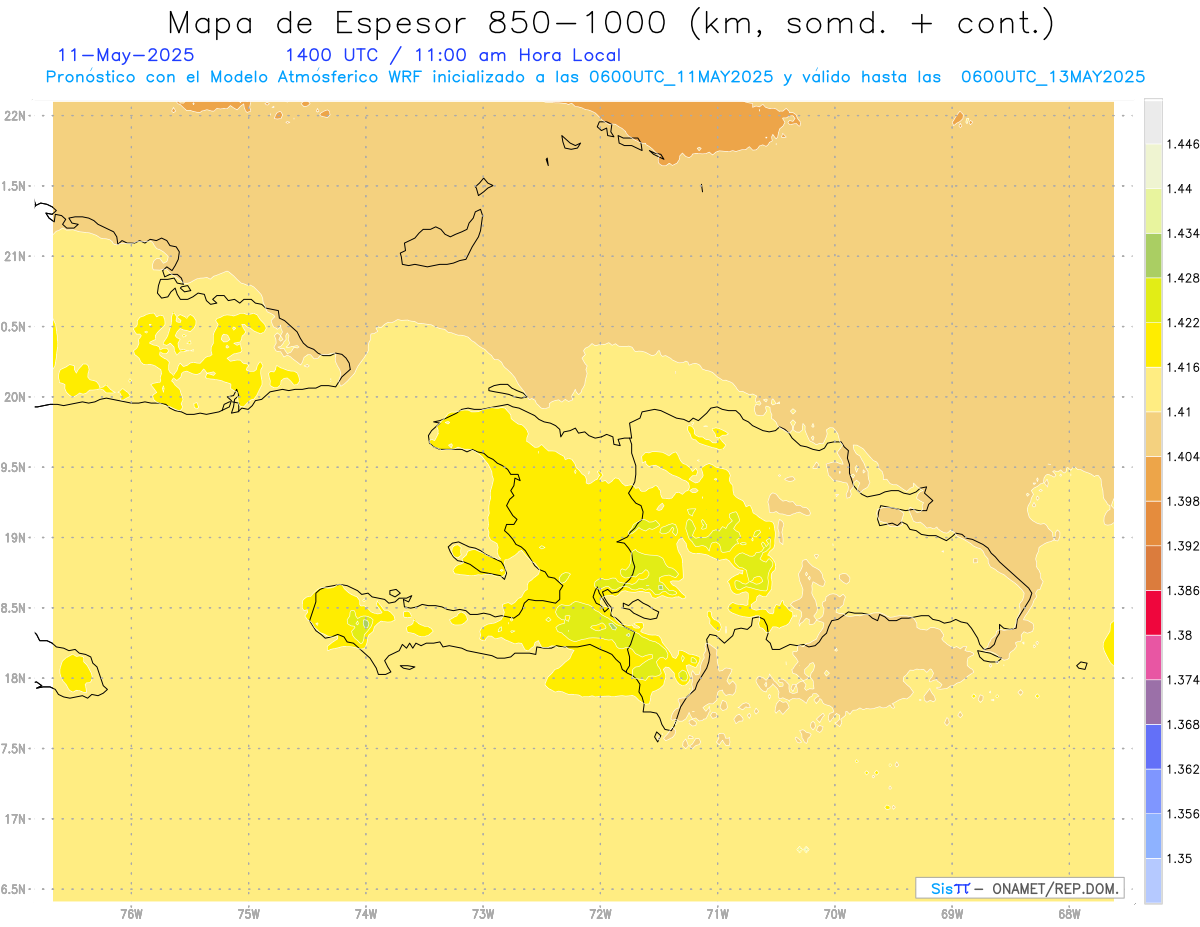This screenshot has height=927, width=1200.
Task: Click the legend value '1.374'
Action: pos(1182,680)
